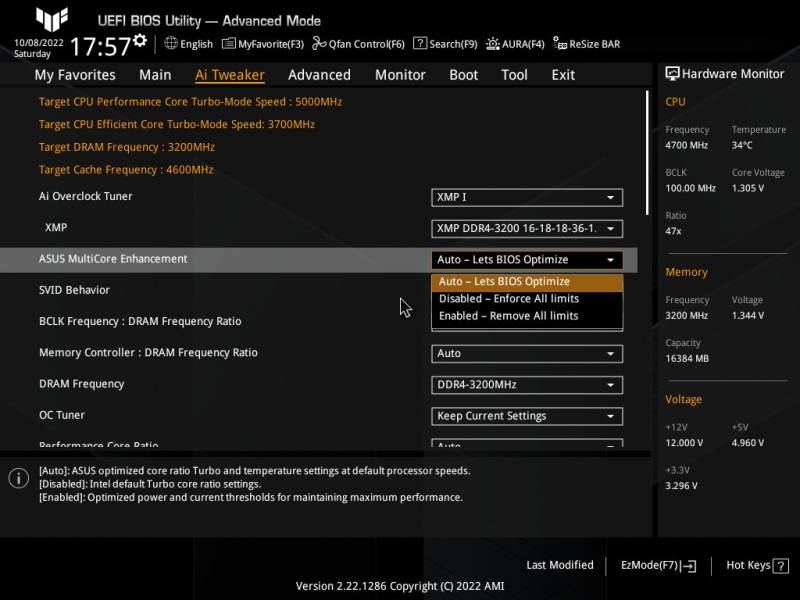This screenshot has height=600, width=800.
Task: Click the globe language icon
Action: [x=171, y=43]
